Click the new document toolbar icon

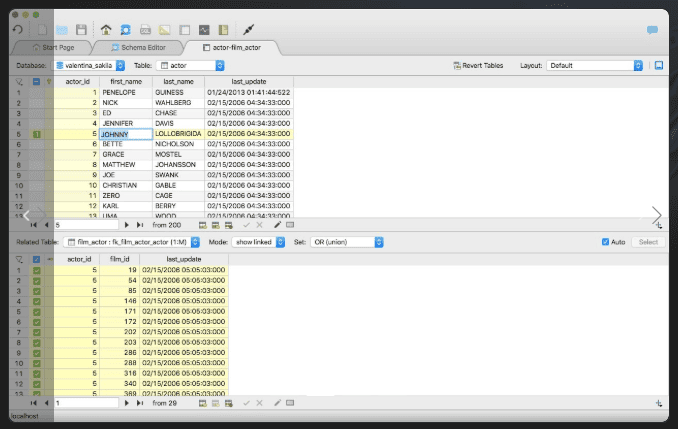[42, 29]
